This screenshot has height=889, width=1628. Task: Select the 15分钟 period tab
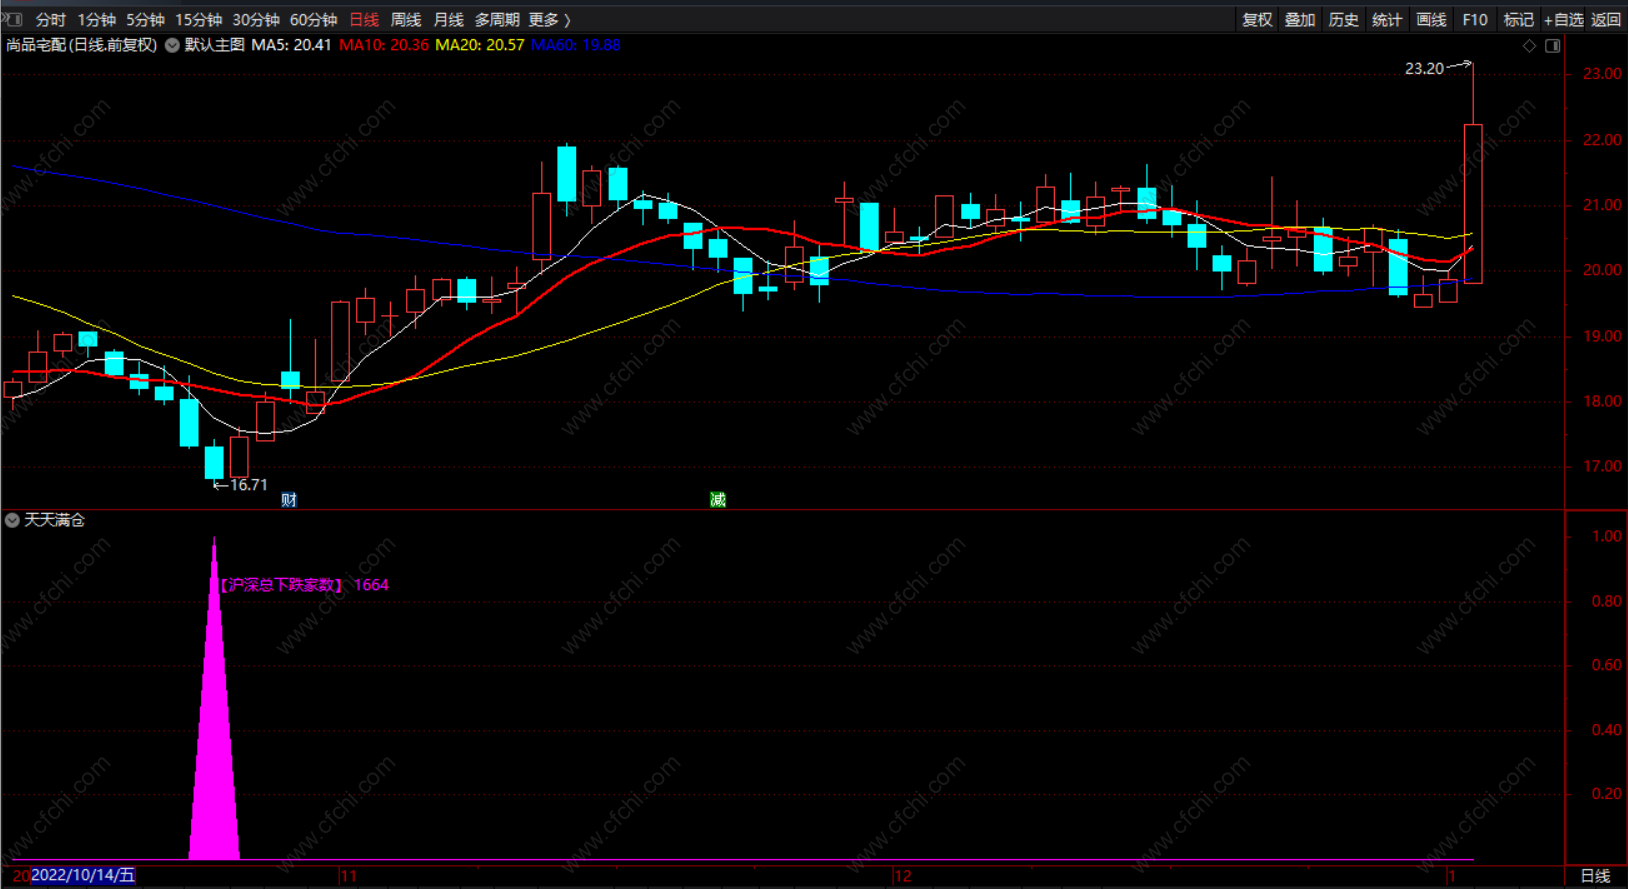199,20
